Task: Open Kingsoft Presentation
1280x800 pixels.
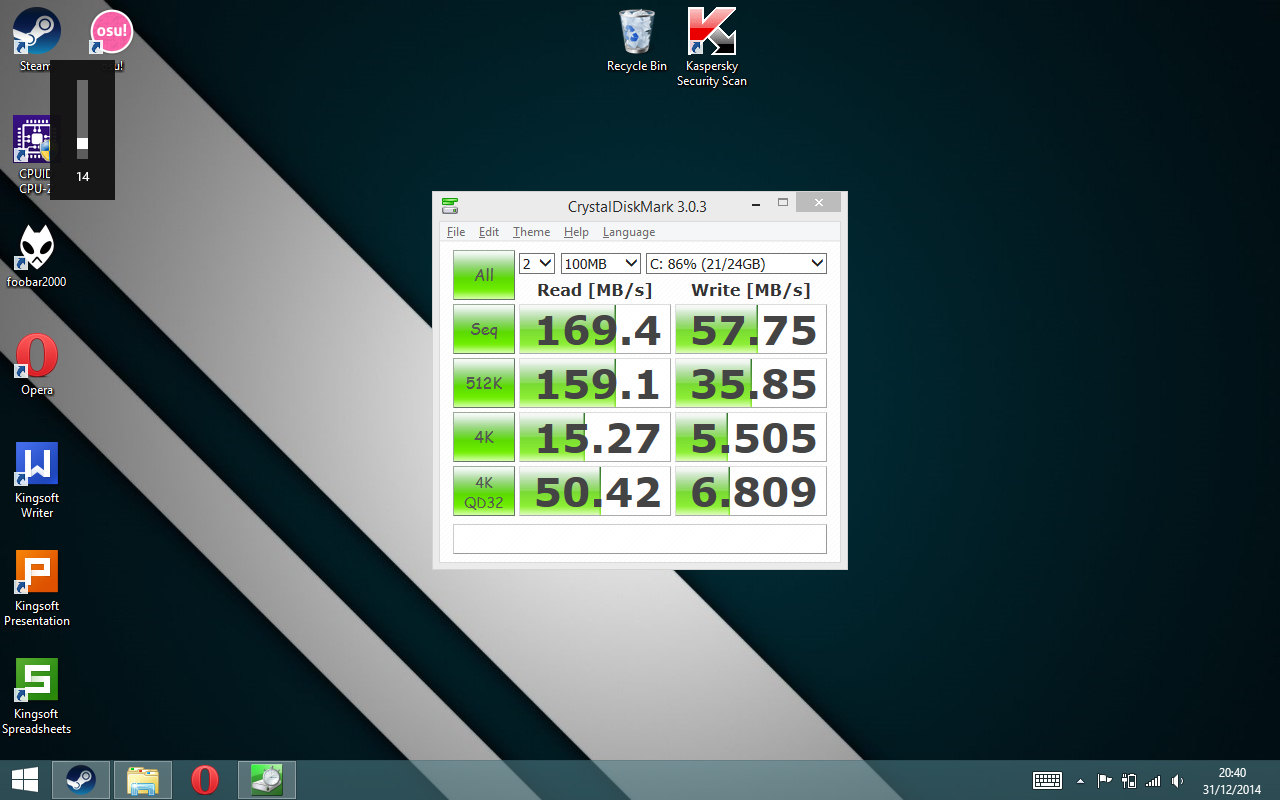Action: (x=37, y=588)
